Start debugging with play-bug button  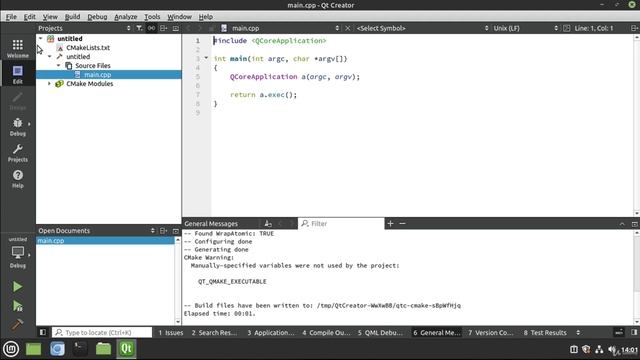click(17, 306)
